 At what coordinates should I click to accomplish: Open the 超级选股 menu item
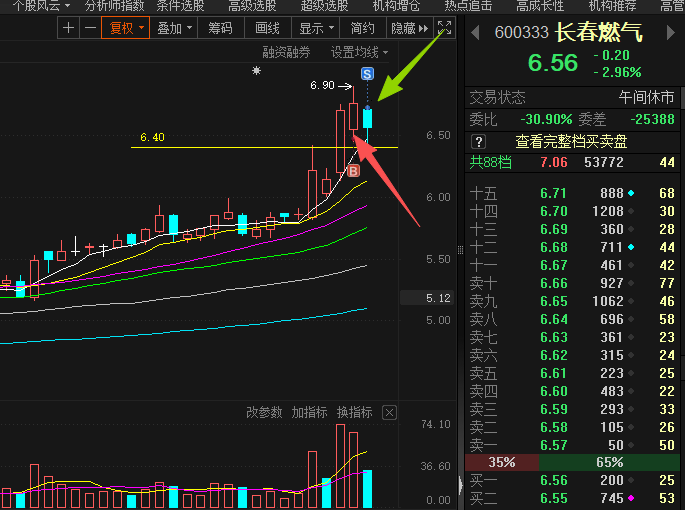point(324,6)
